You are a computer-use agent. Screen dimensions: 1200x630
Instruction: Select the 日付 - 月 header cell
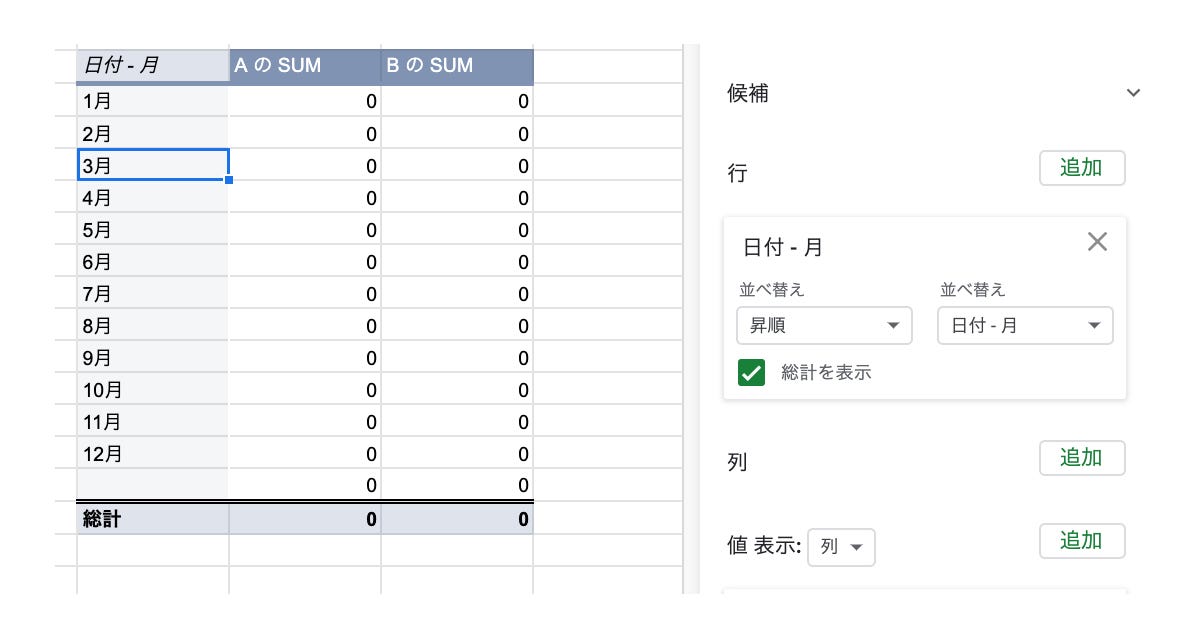152,67
